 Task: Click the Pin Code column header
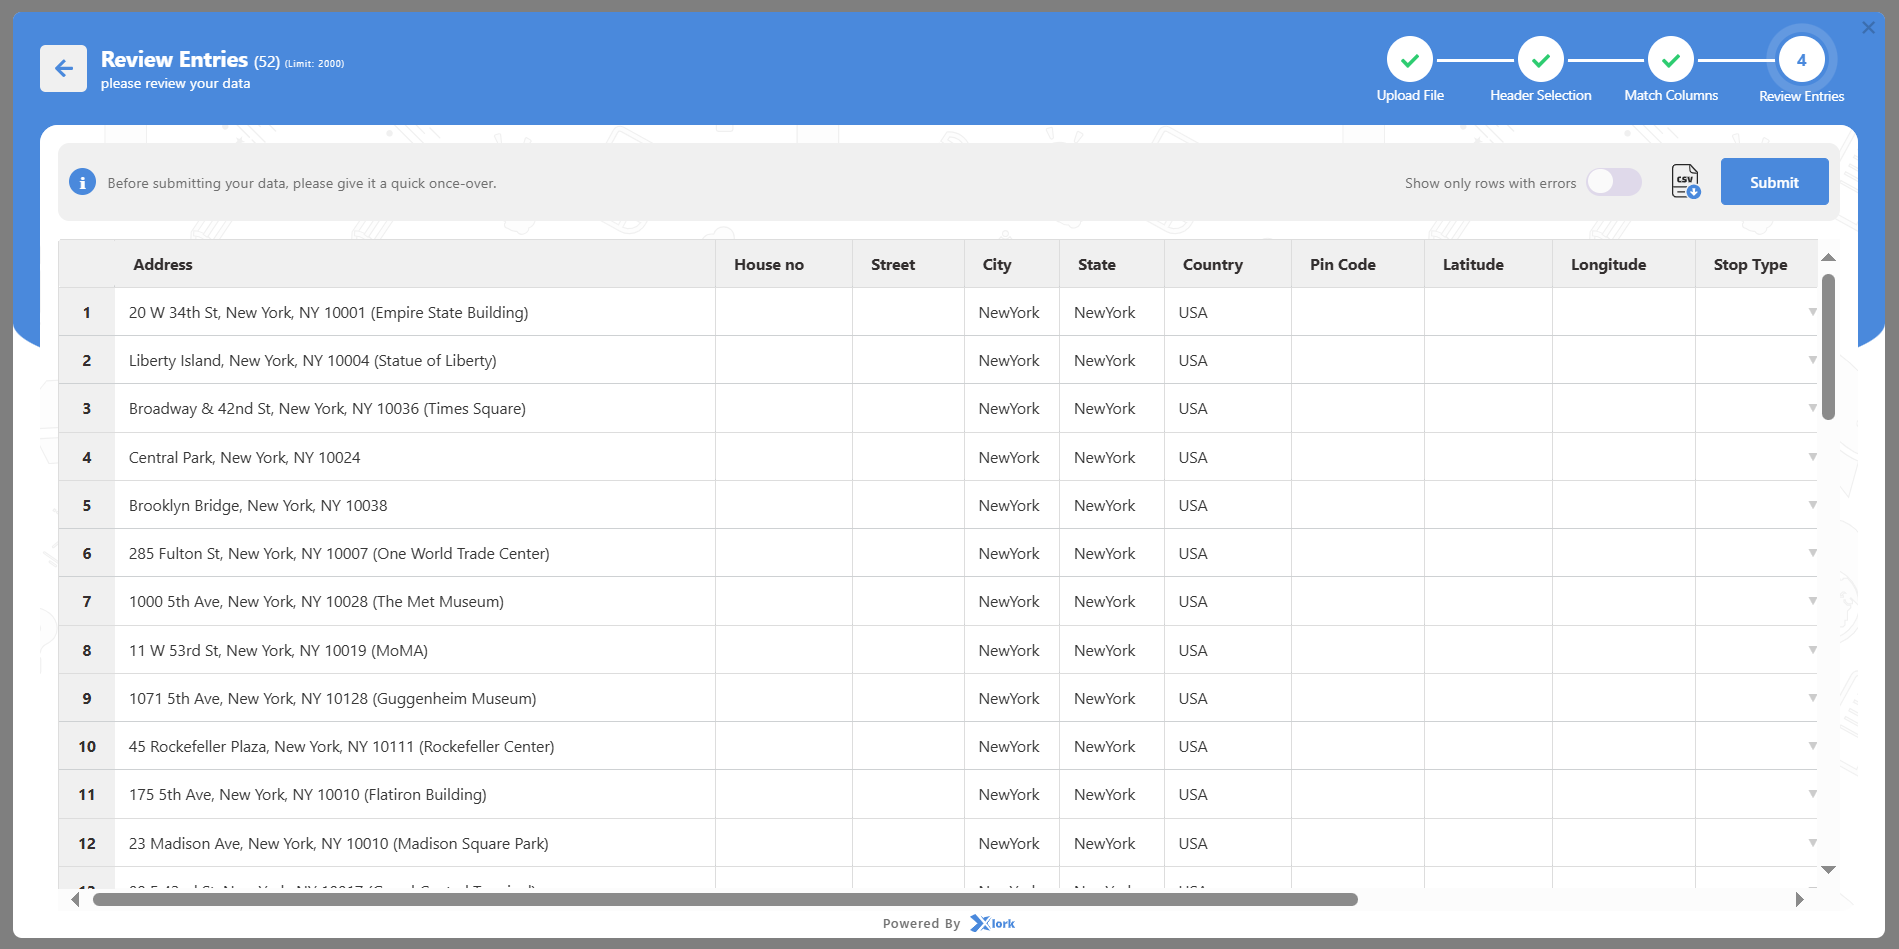[x=1342, y=265]
